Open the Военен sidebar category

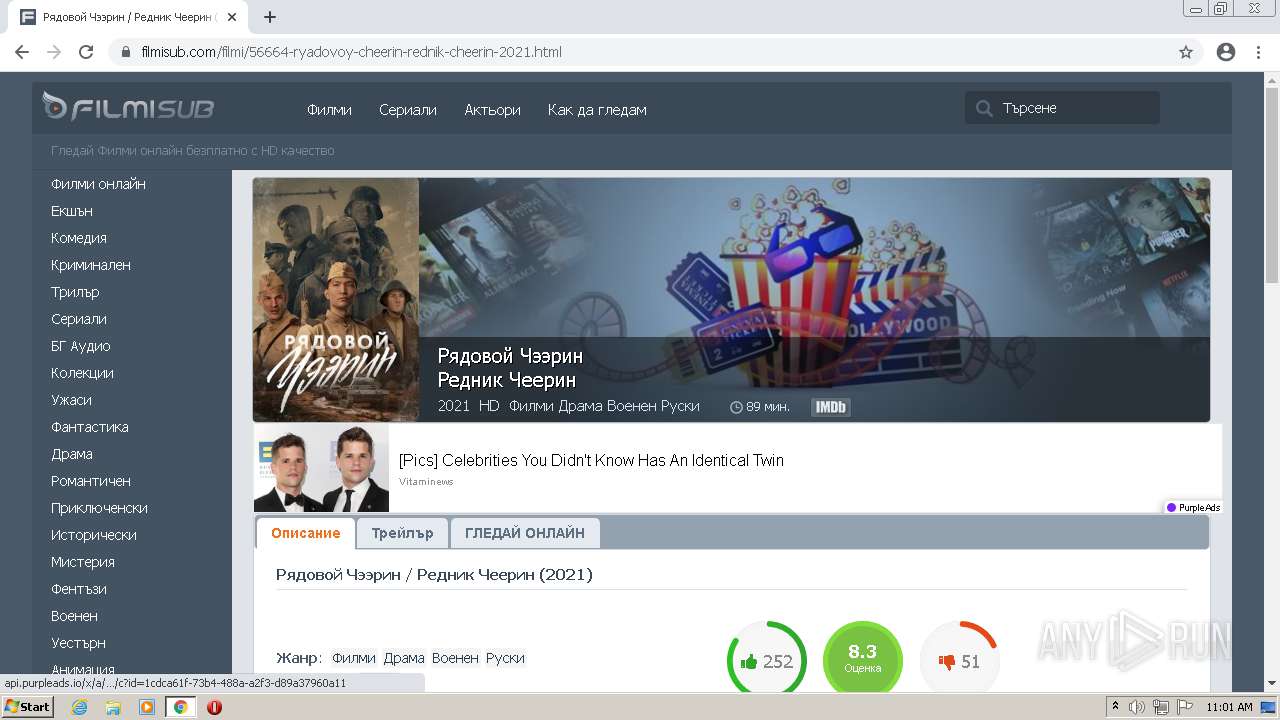pyautogui.click(x=74, y=616)
